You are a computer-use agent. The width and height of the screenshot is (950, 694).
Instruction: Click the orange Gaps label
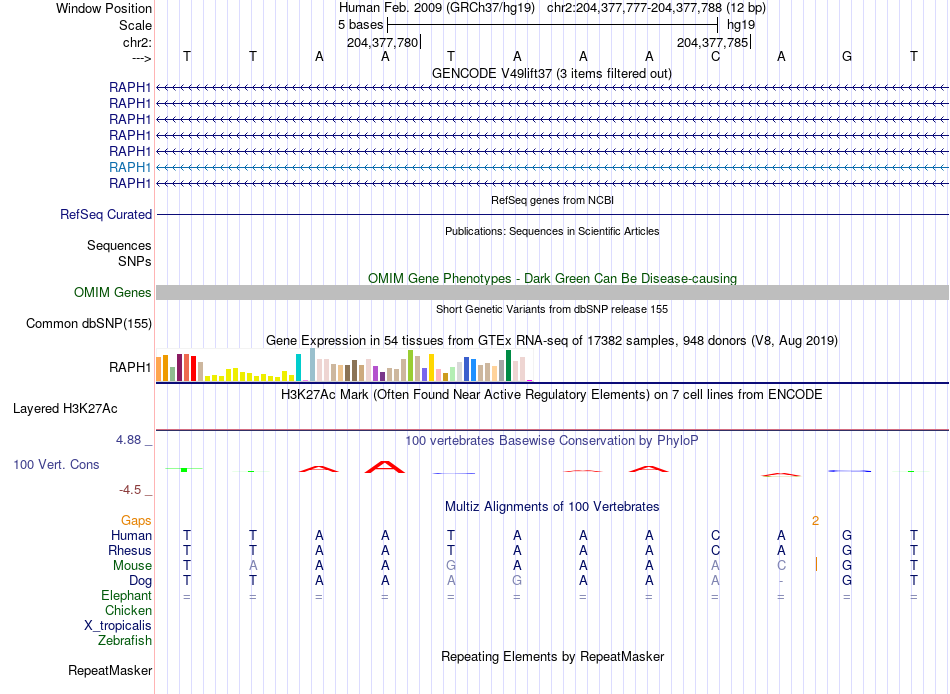pos(136,521)
